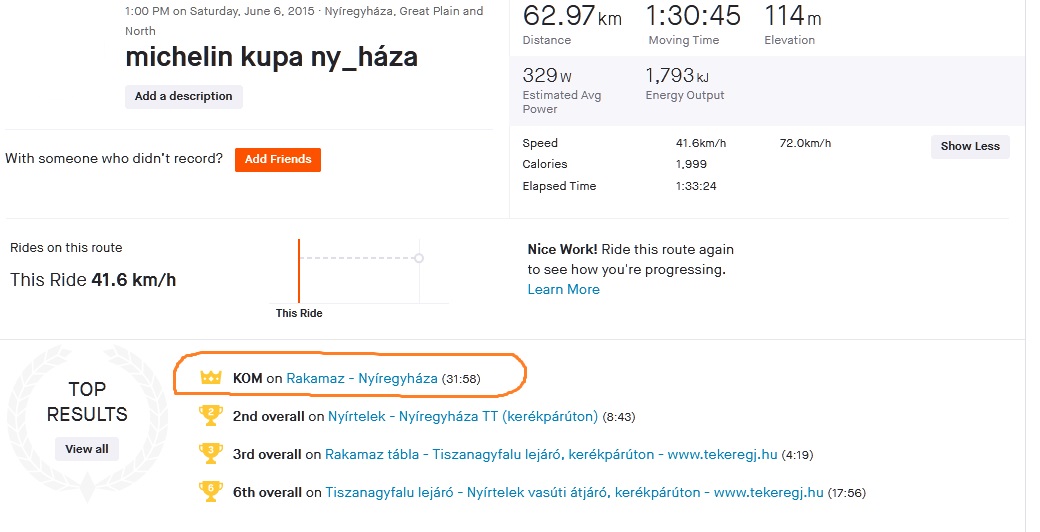Image resolution: width=1040 pixels, height=532 pixels.
Task: Click the 1:30:45 Moving Time stat
Action: 692,17
